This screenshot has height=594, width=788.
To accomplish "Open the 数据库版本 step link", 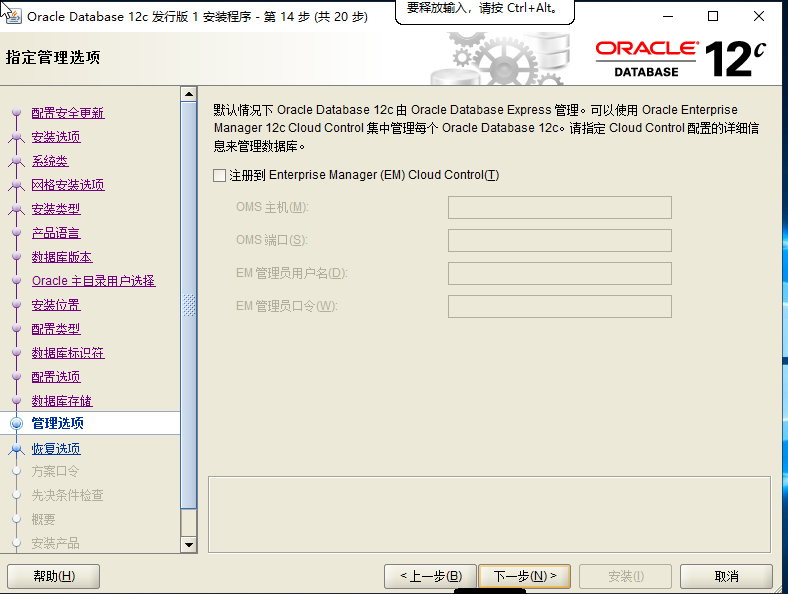I will pos(62,257).
